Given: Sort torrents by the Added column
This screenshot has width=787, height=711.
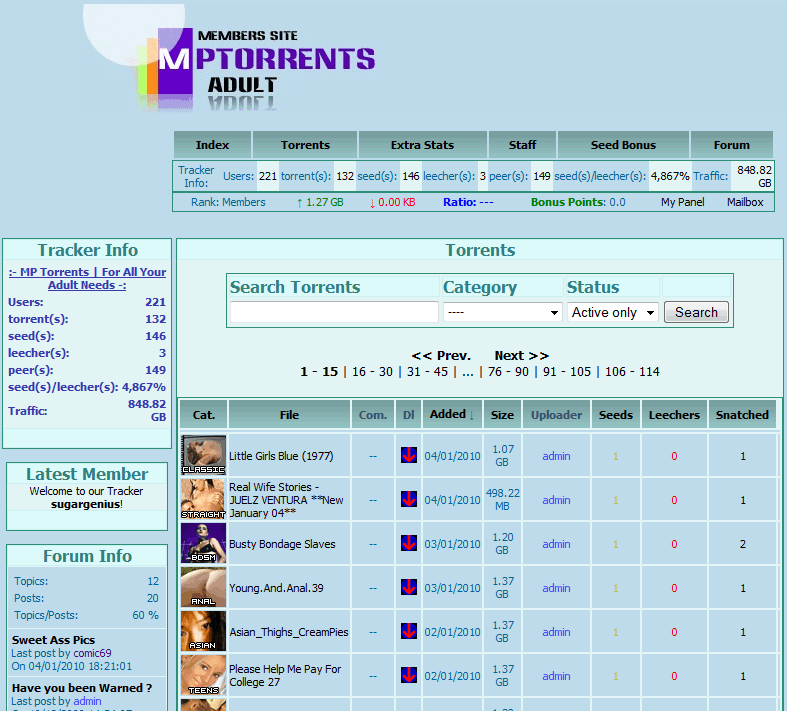Looking at the screenshot, I should [453, 414].
